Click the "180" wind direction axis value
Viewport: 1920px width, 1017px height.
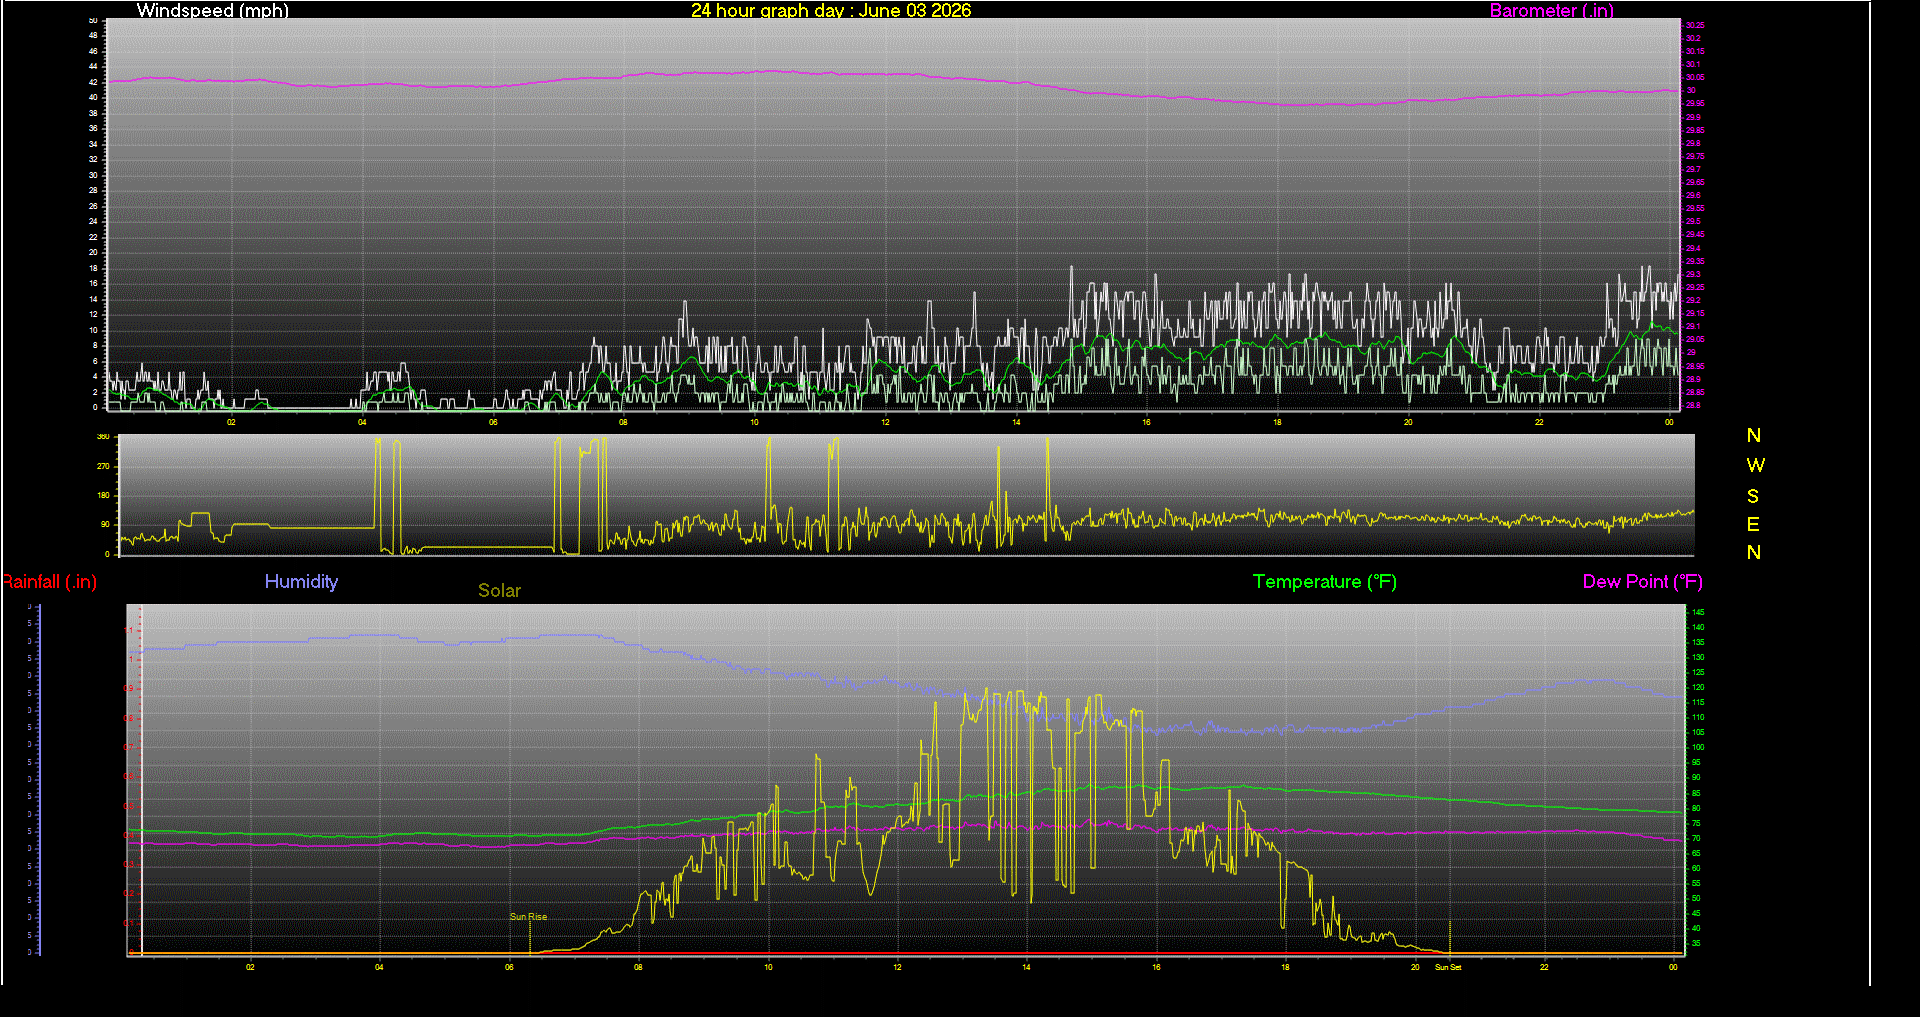tap(103, 495)
